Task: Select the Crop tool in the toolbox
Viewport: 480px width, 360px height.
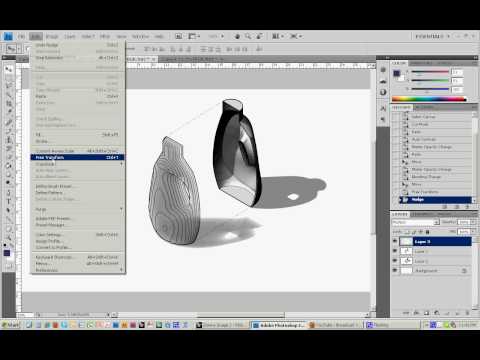Action: [8, 104]
